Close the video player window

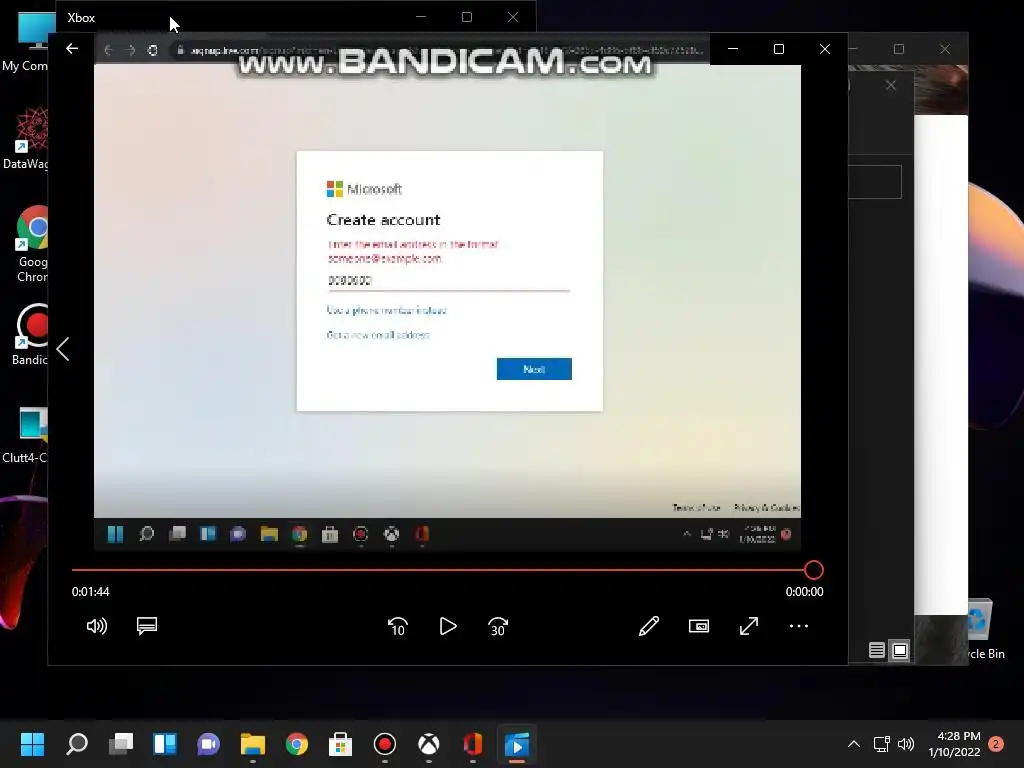[825, 49]
